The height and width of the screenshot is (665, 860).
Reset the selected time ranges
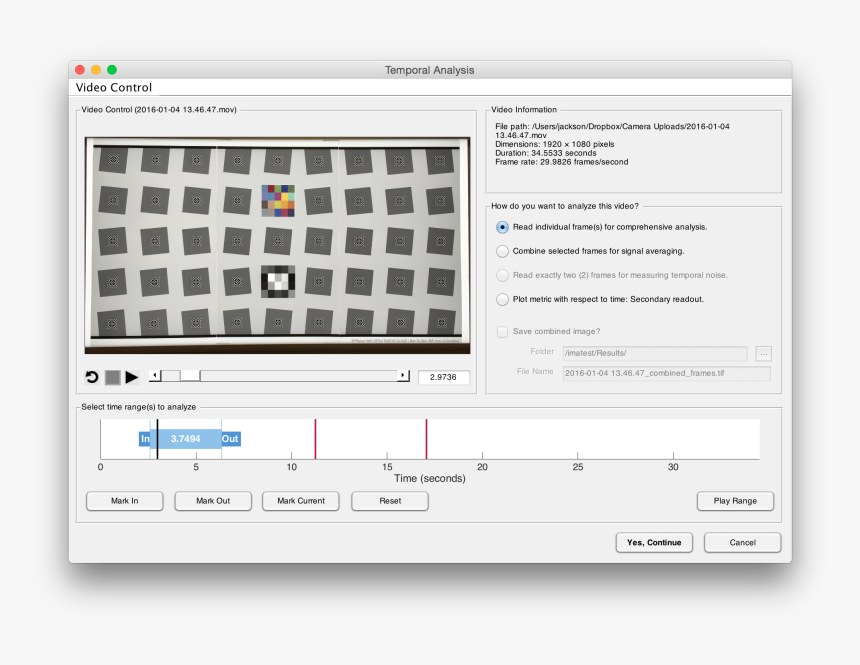[x=390, y=501]
